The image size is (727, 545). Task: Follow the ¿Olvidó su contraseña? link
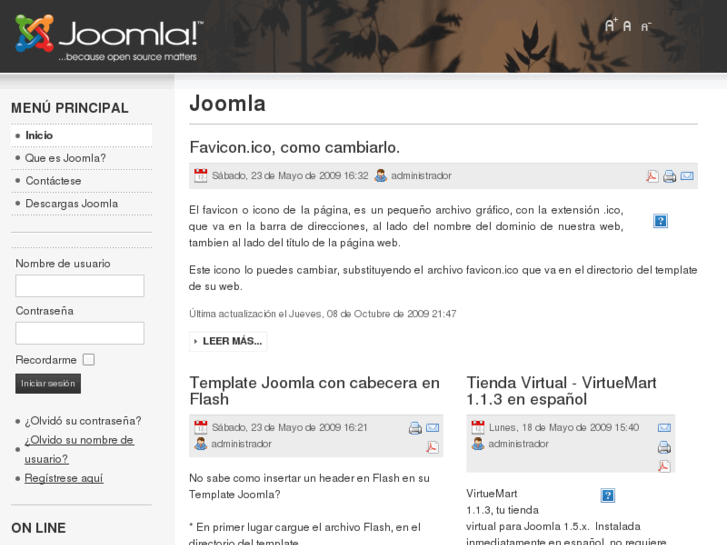pos(83,421)
